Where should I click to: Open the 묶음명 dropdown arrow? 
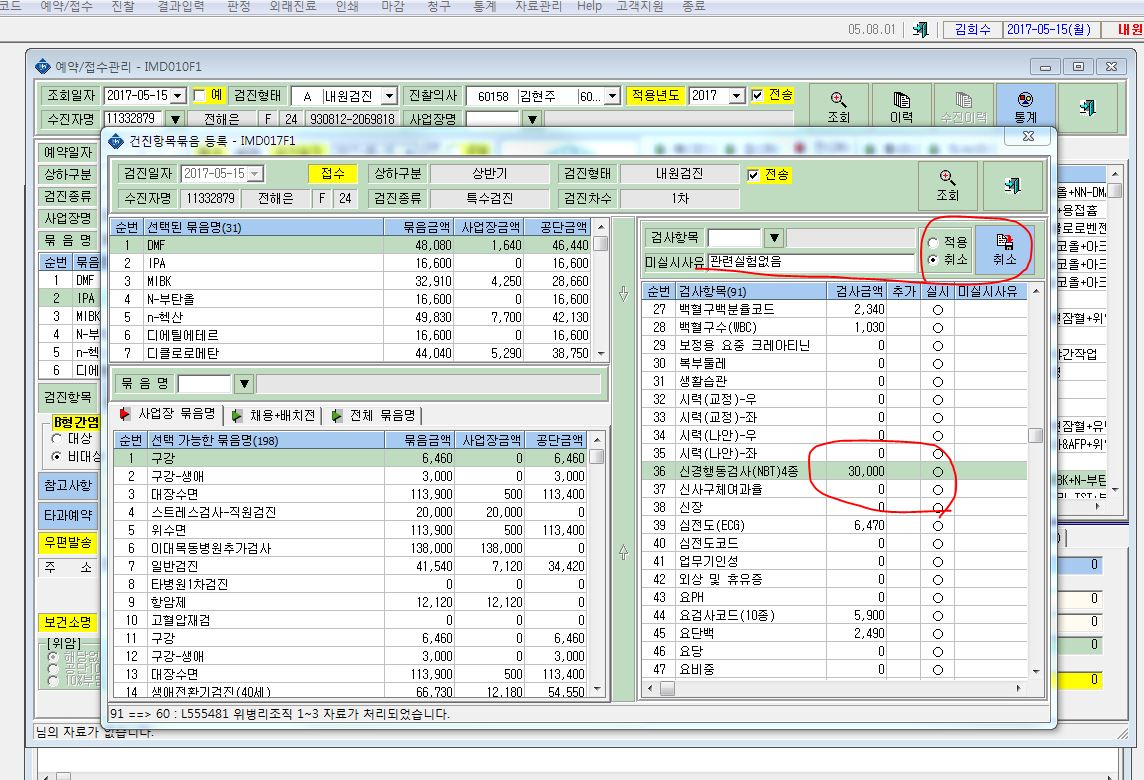244,384
